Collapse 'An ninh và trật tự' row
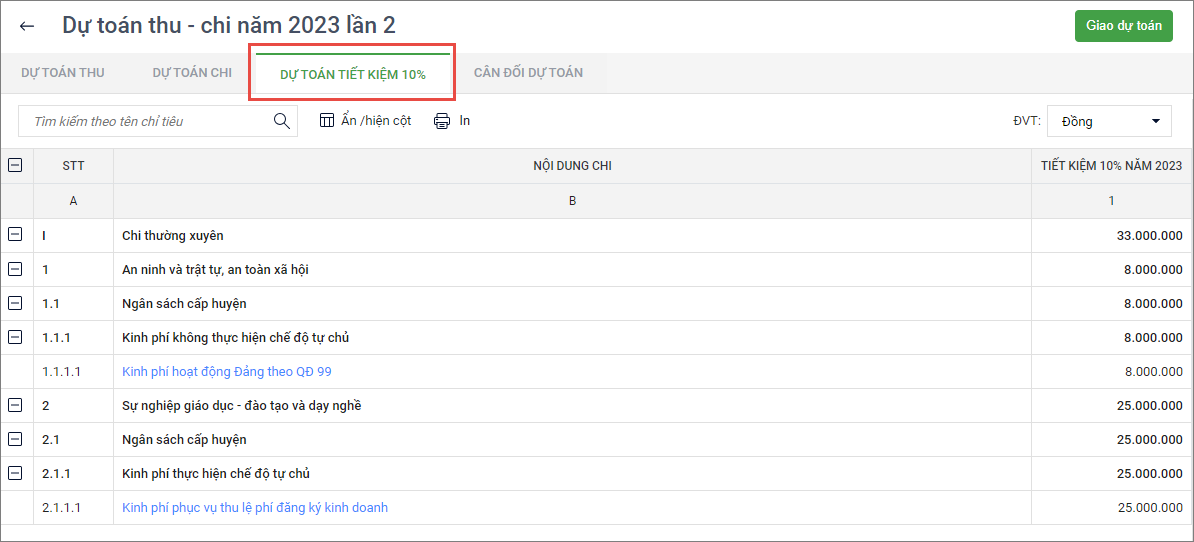 pos(15,269)
